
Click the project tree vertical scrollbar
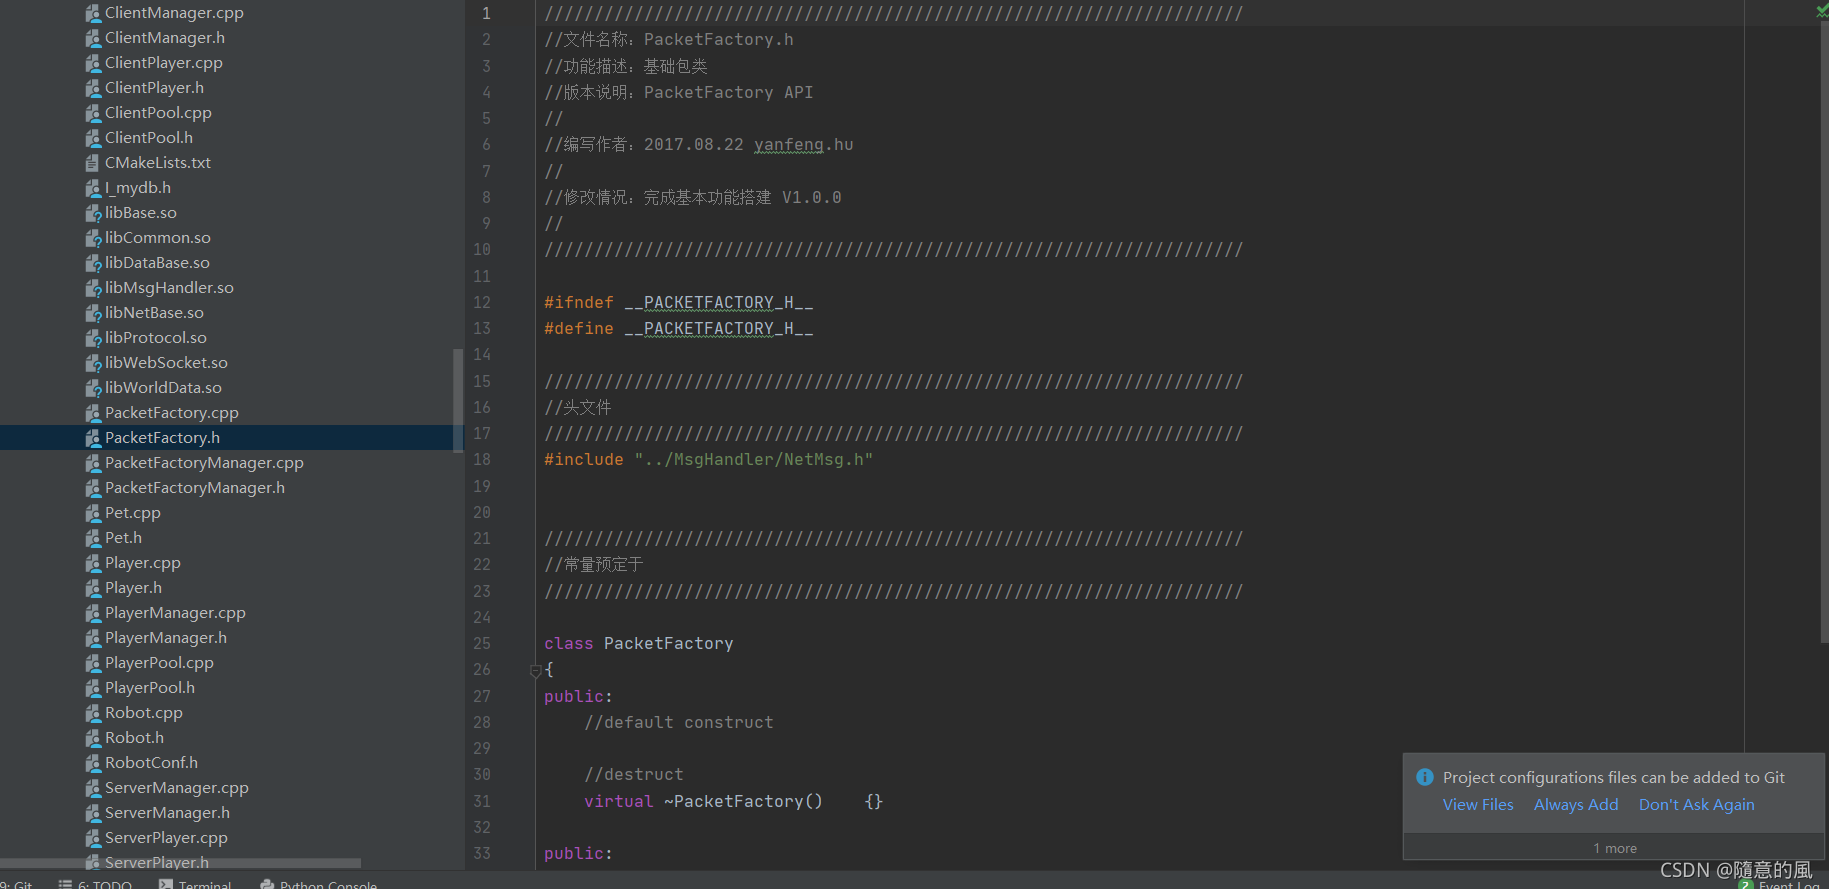point(458,400)
